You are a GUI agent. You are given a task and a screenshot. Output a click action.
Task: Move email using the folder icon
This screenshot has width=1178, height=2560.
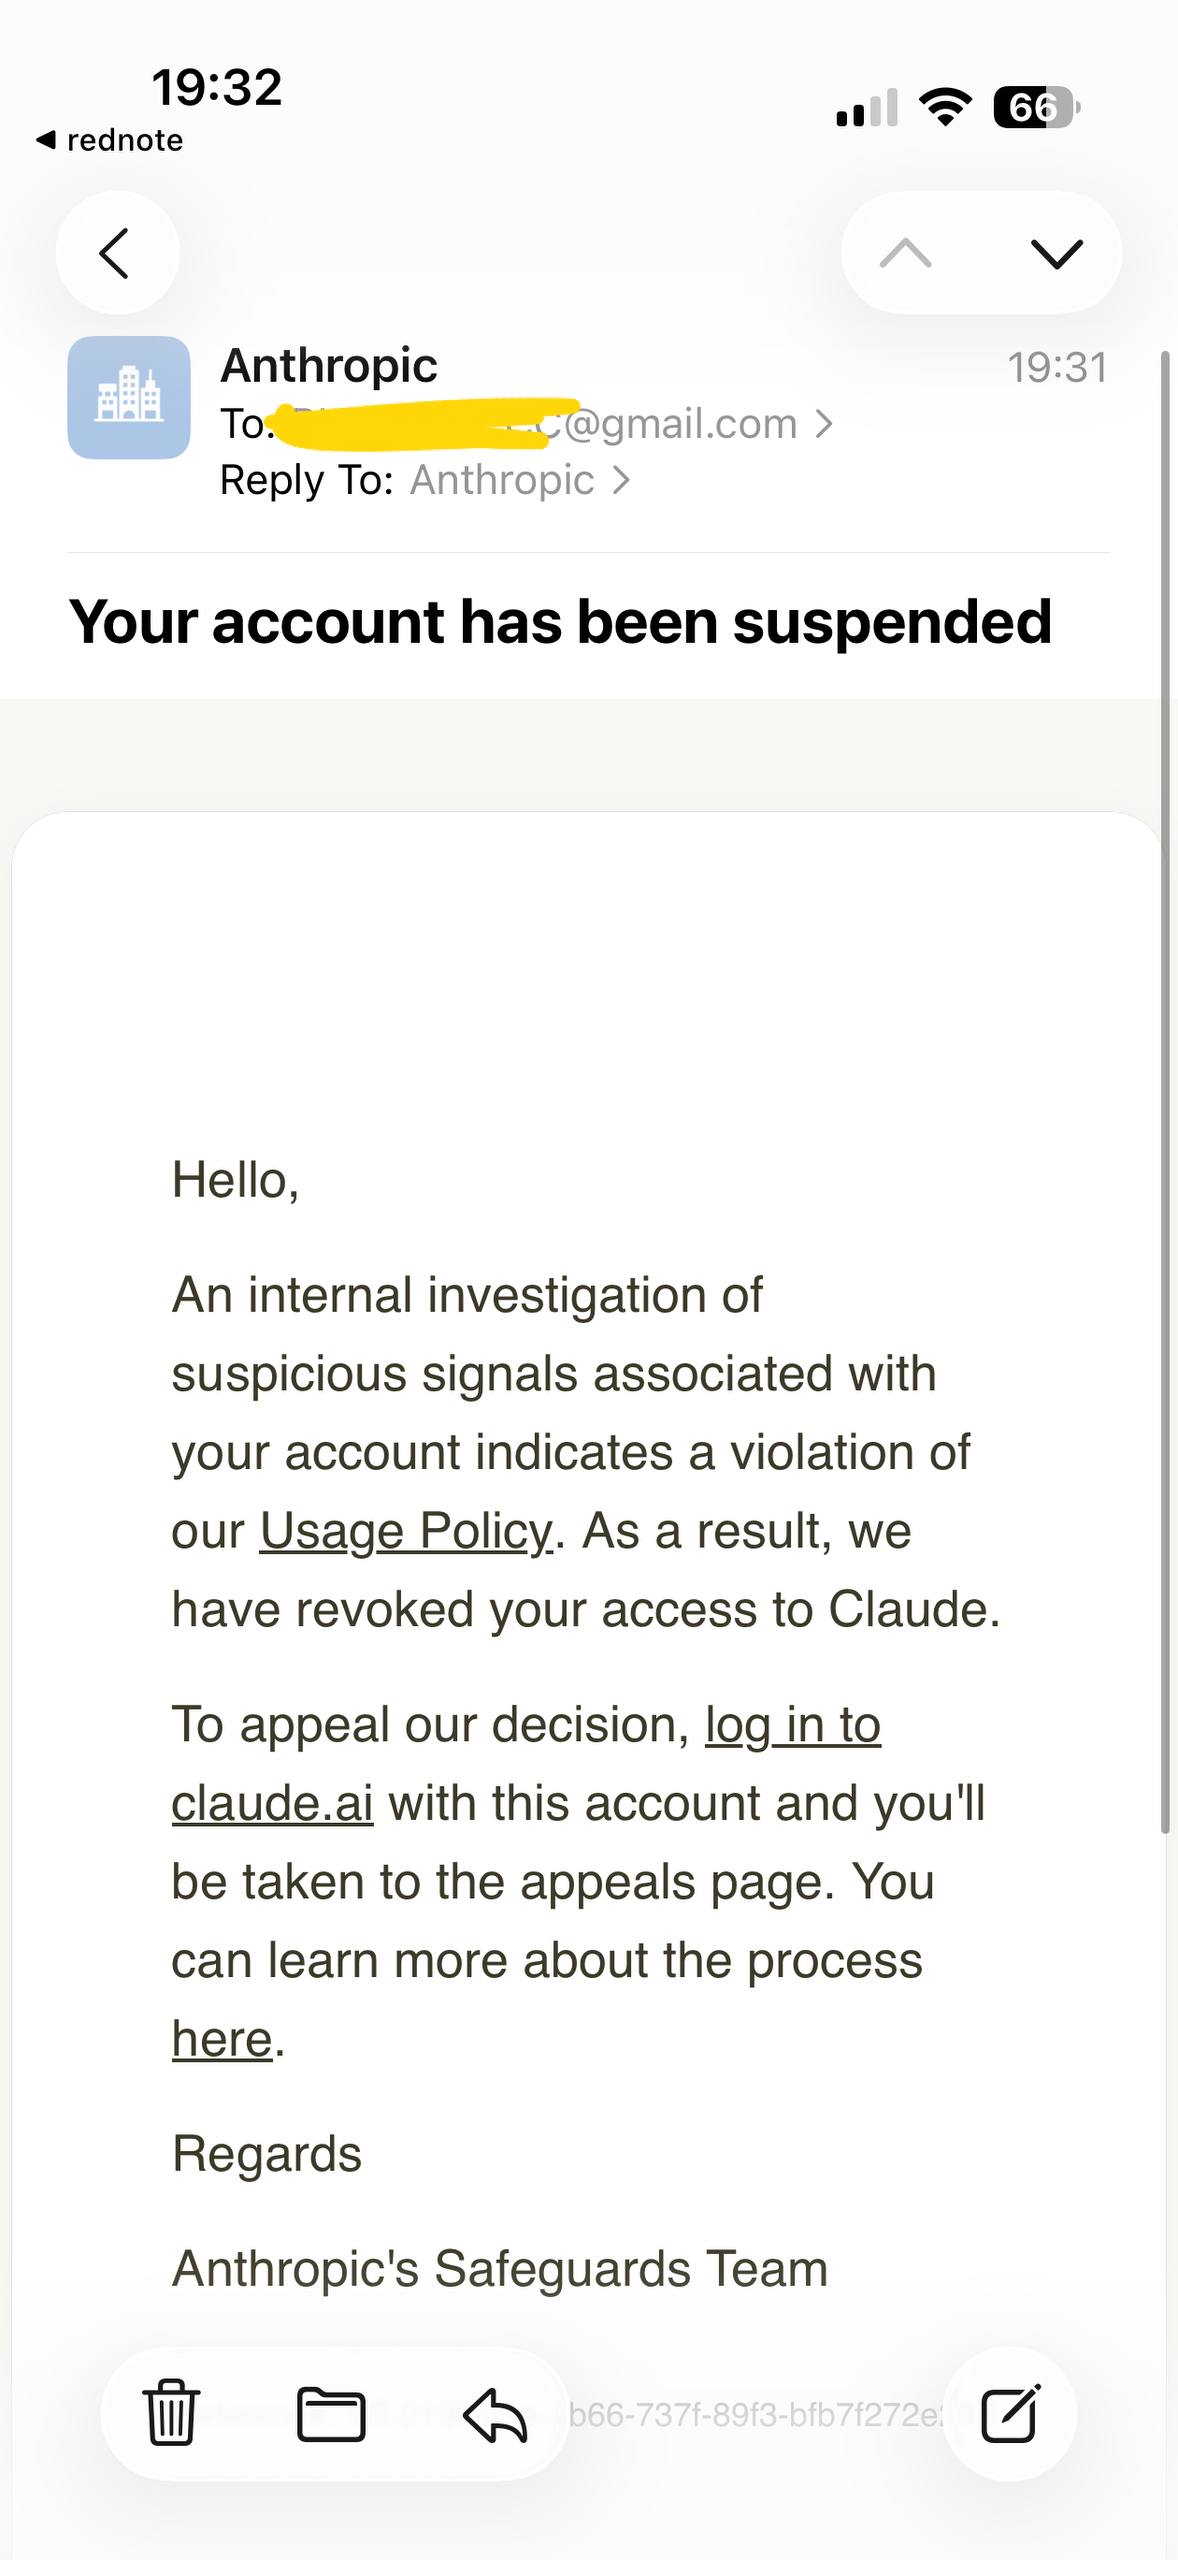point(331,2414)
